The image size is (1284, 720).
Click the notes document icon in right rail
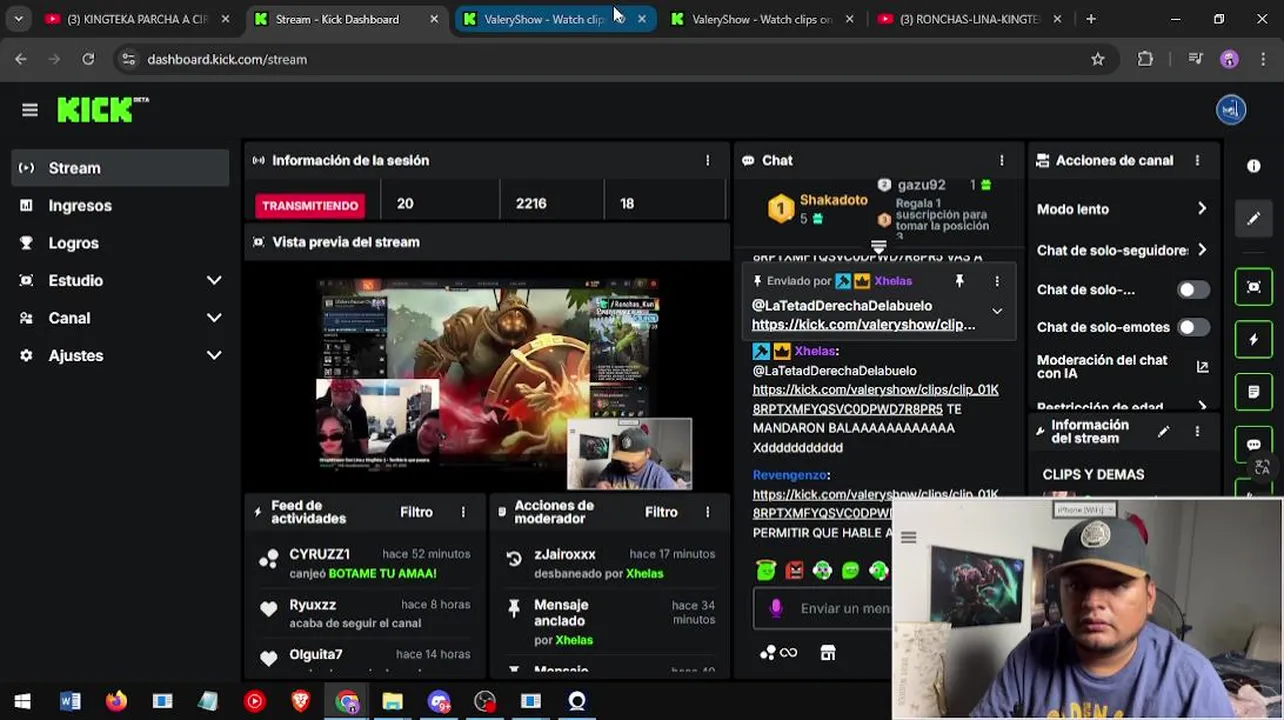pos(1254,392)
